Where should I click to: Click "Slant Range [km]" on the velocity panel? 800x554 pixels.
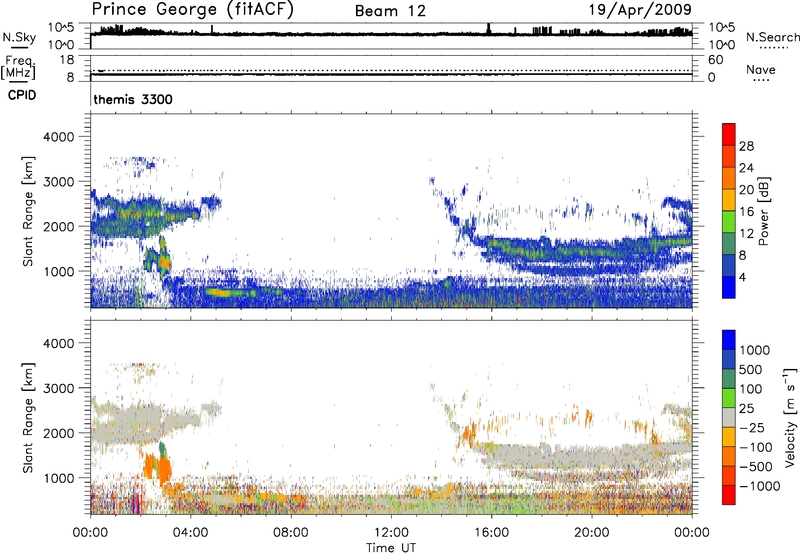click(29, 418)
